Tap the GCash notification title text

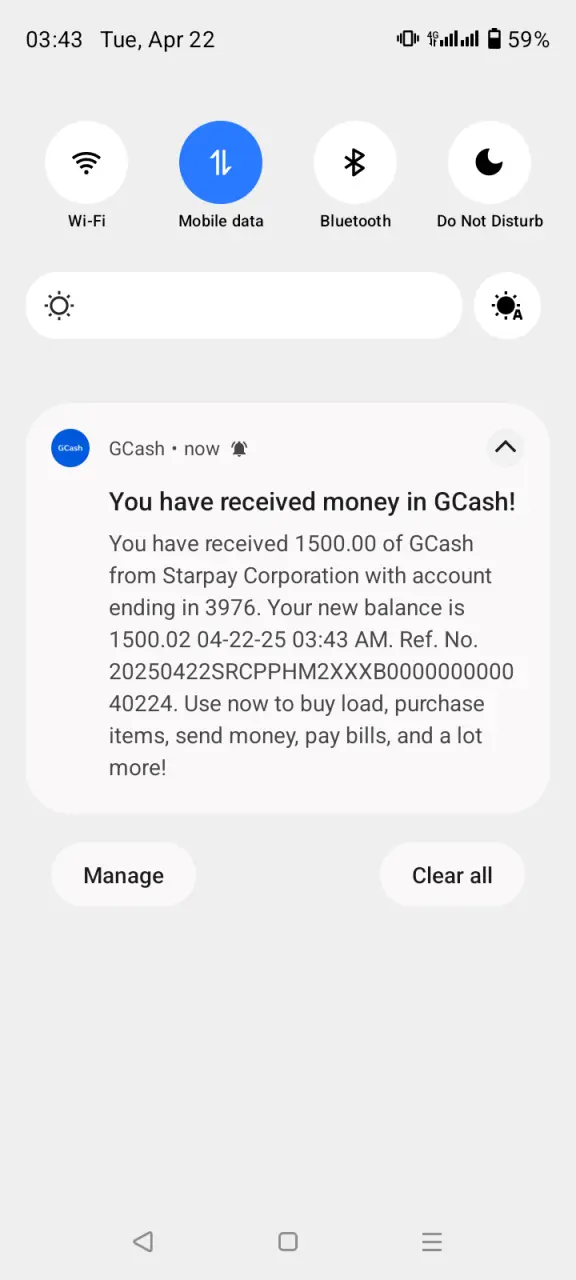(x=312, y=502)
